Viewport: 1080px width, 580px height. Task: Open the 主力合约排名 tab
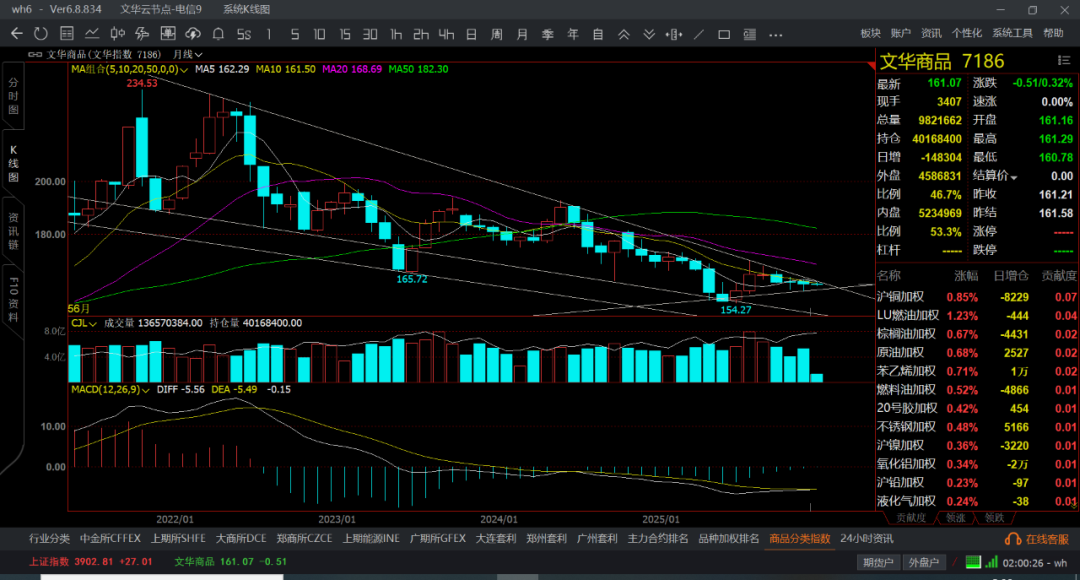pos(658,539)
